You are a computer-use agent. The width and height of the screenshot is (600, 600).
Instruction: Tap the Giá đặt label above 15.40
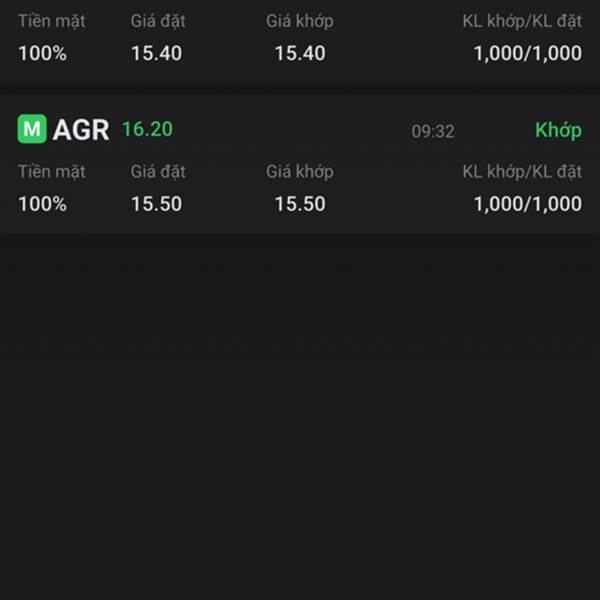coord(158,21)
